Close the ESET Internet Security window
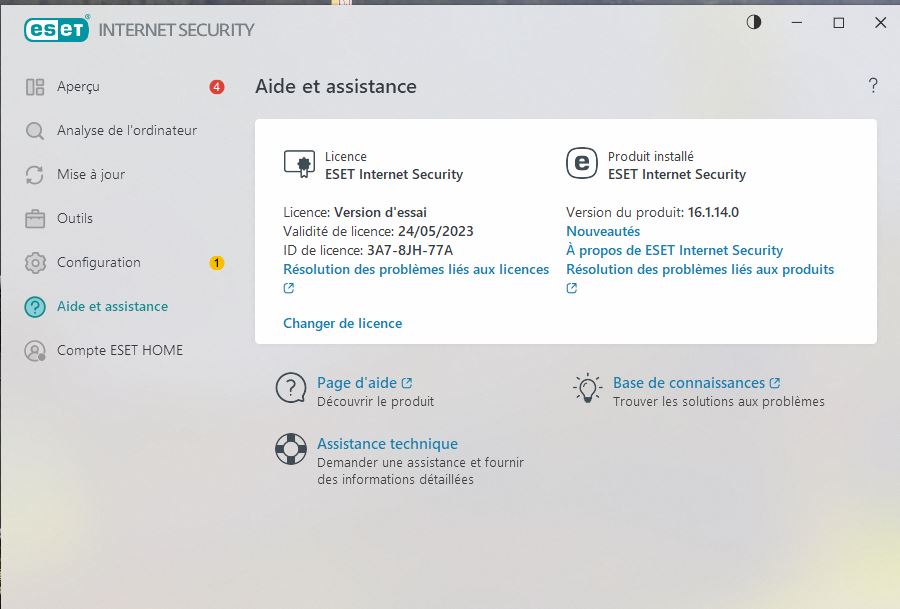 880,22
